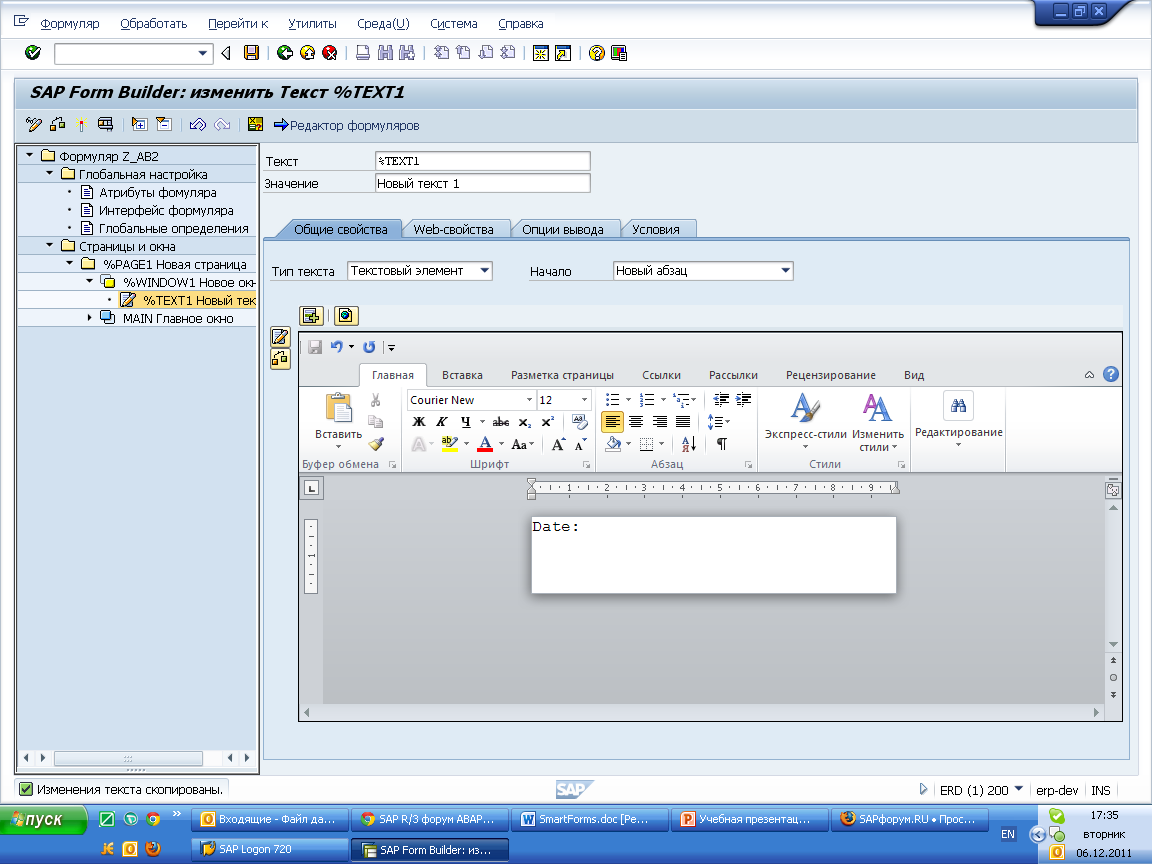Screen dimensions: 1152x864
Task: Click the Collapse subtree icon
Action: pyautogui.click(x=164, y=124)
